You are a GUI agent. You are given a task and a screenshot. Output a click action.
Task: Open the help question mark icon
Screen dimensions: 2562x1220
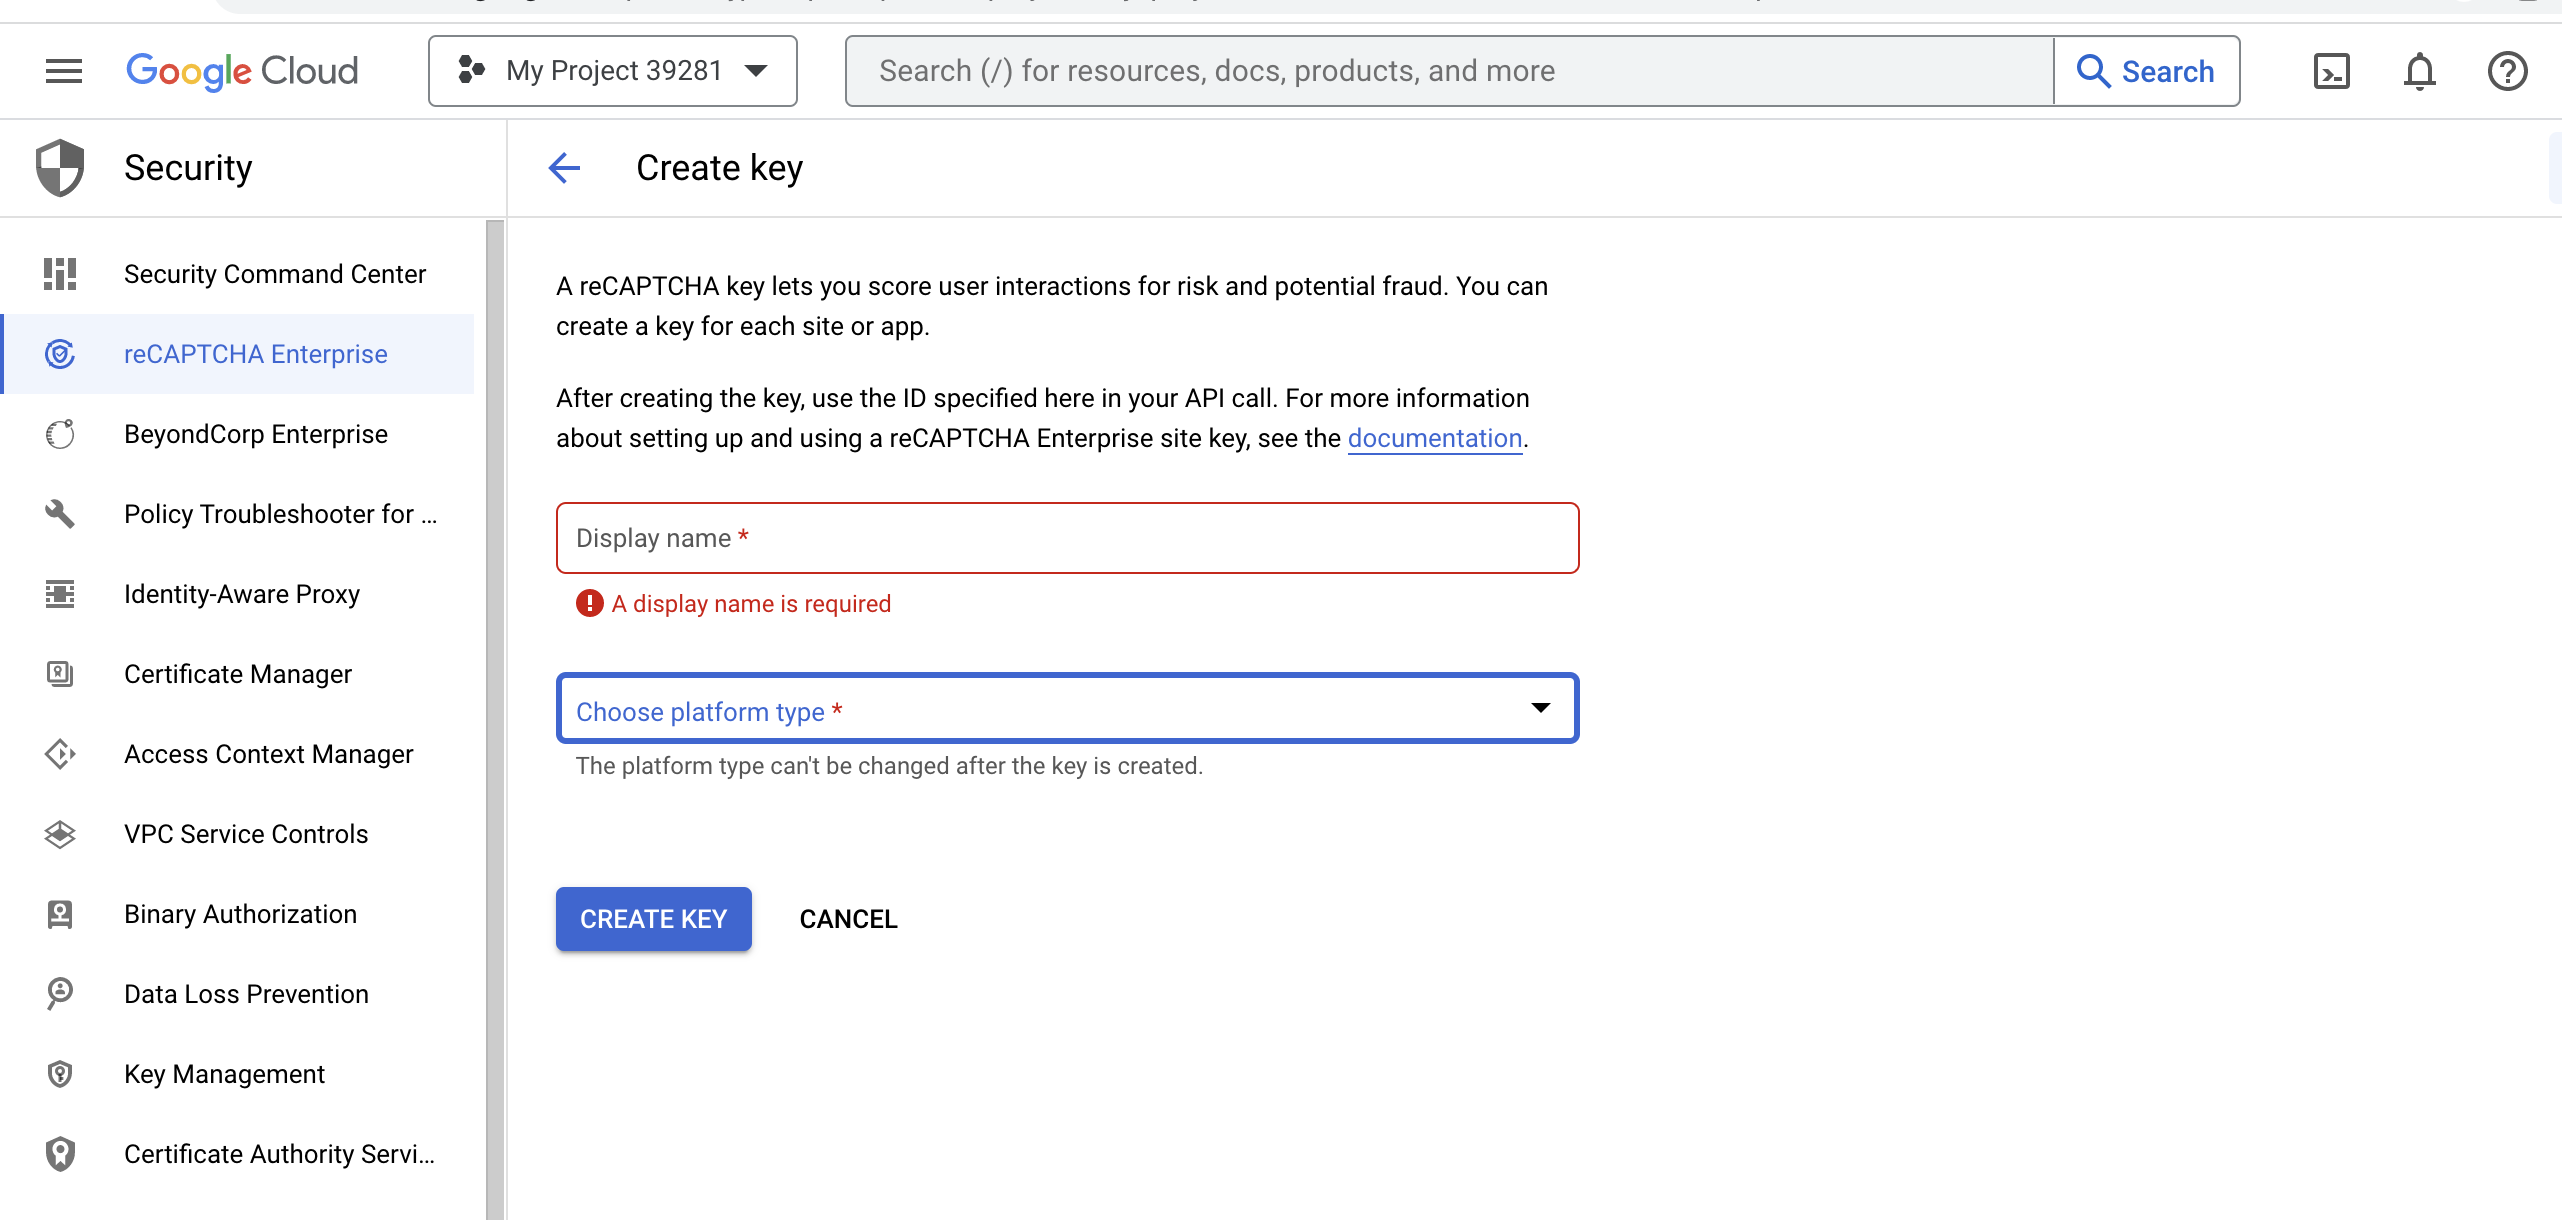(2507, 71)
